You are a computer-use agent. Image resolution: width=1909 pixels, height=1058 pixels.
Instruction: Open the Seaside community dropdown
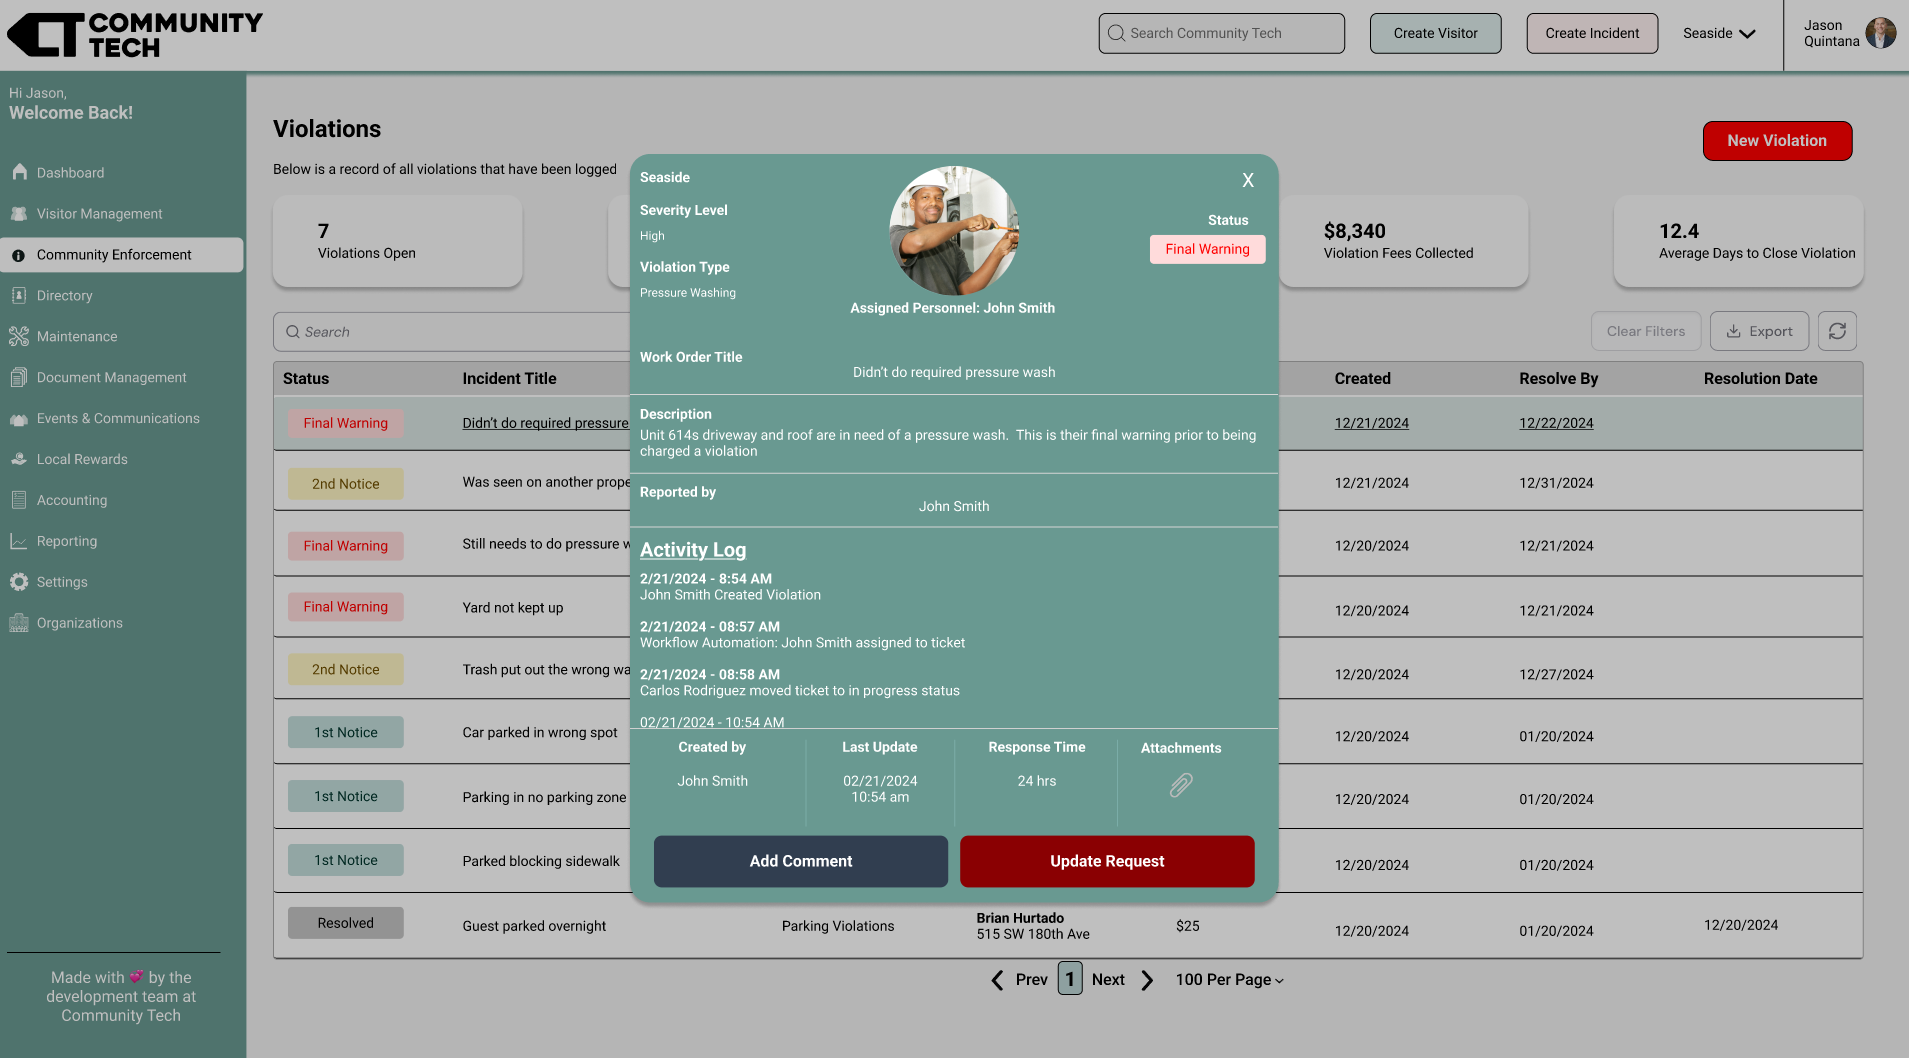1719,33
